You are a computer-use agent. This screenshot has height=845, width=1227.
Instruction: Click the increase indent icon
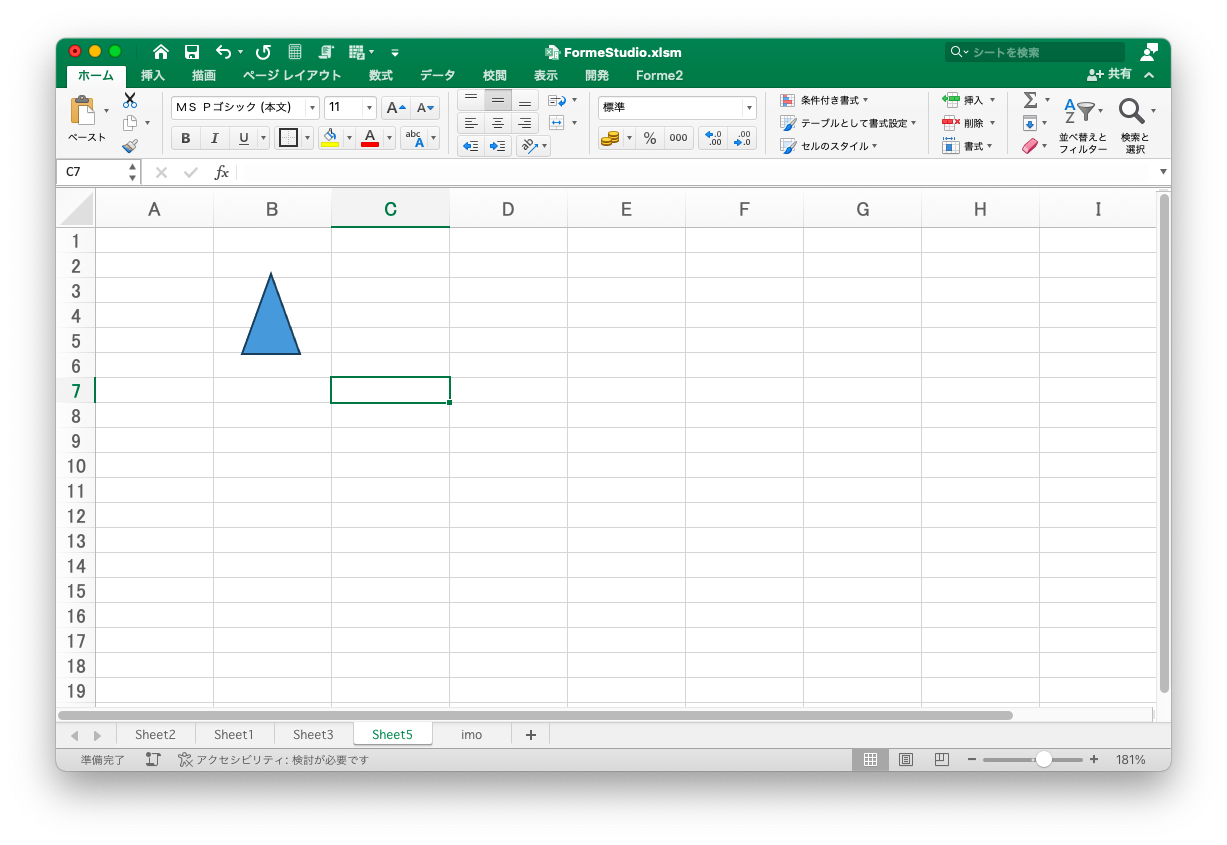498,146
